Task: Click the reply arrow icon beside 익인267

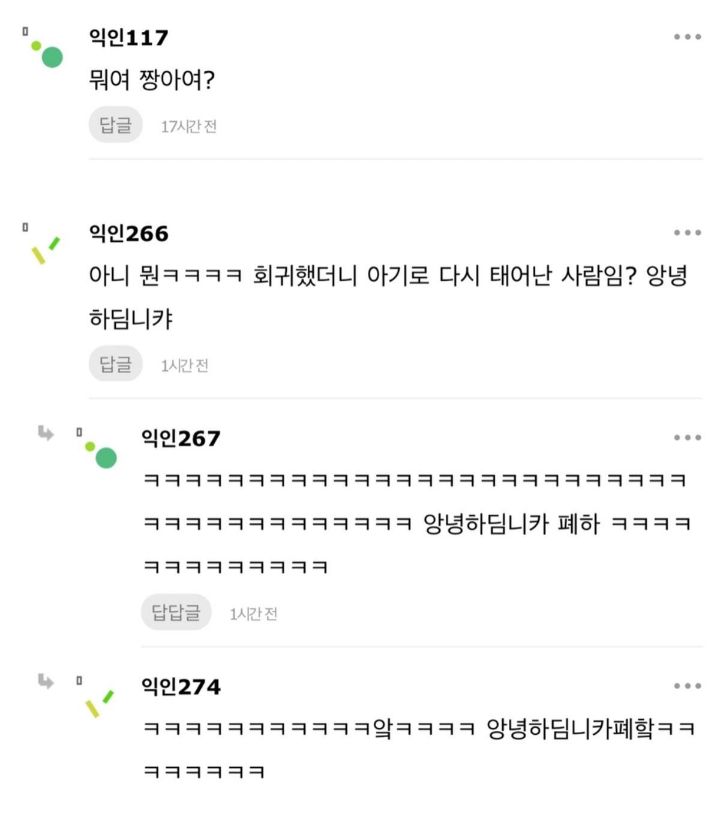Action: [45, 433]
